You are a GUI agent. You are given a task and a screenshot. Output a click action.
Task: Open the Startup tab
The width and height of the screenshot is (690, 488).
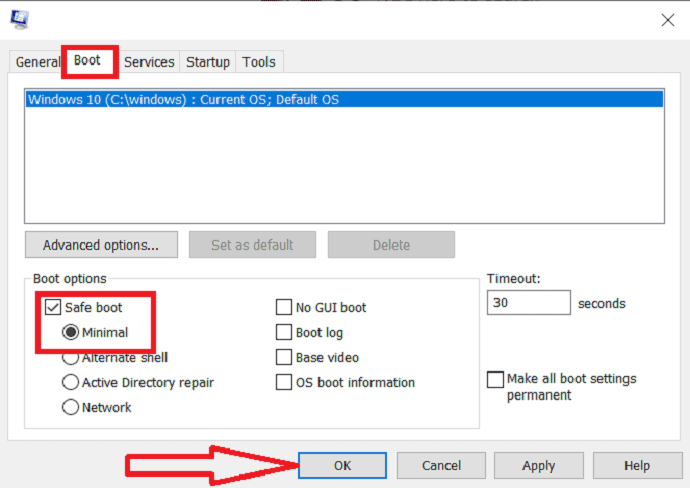pyautogui.click(x=208, y=62)
